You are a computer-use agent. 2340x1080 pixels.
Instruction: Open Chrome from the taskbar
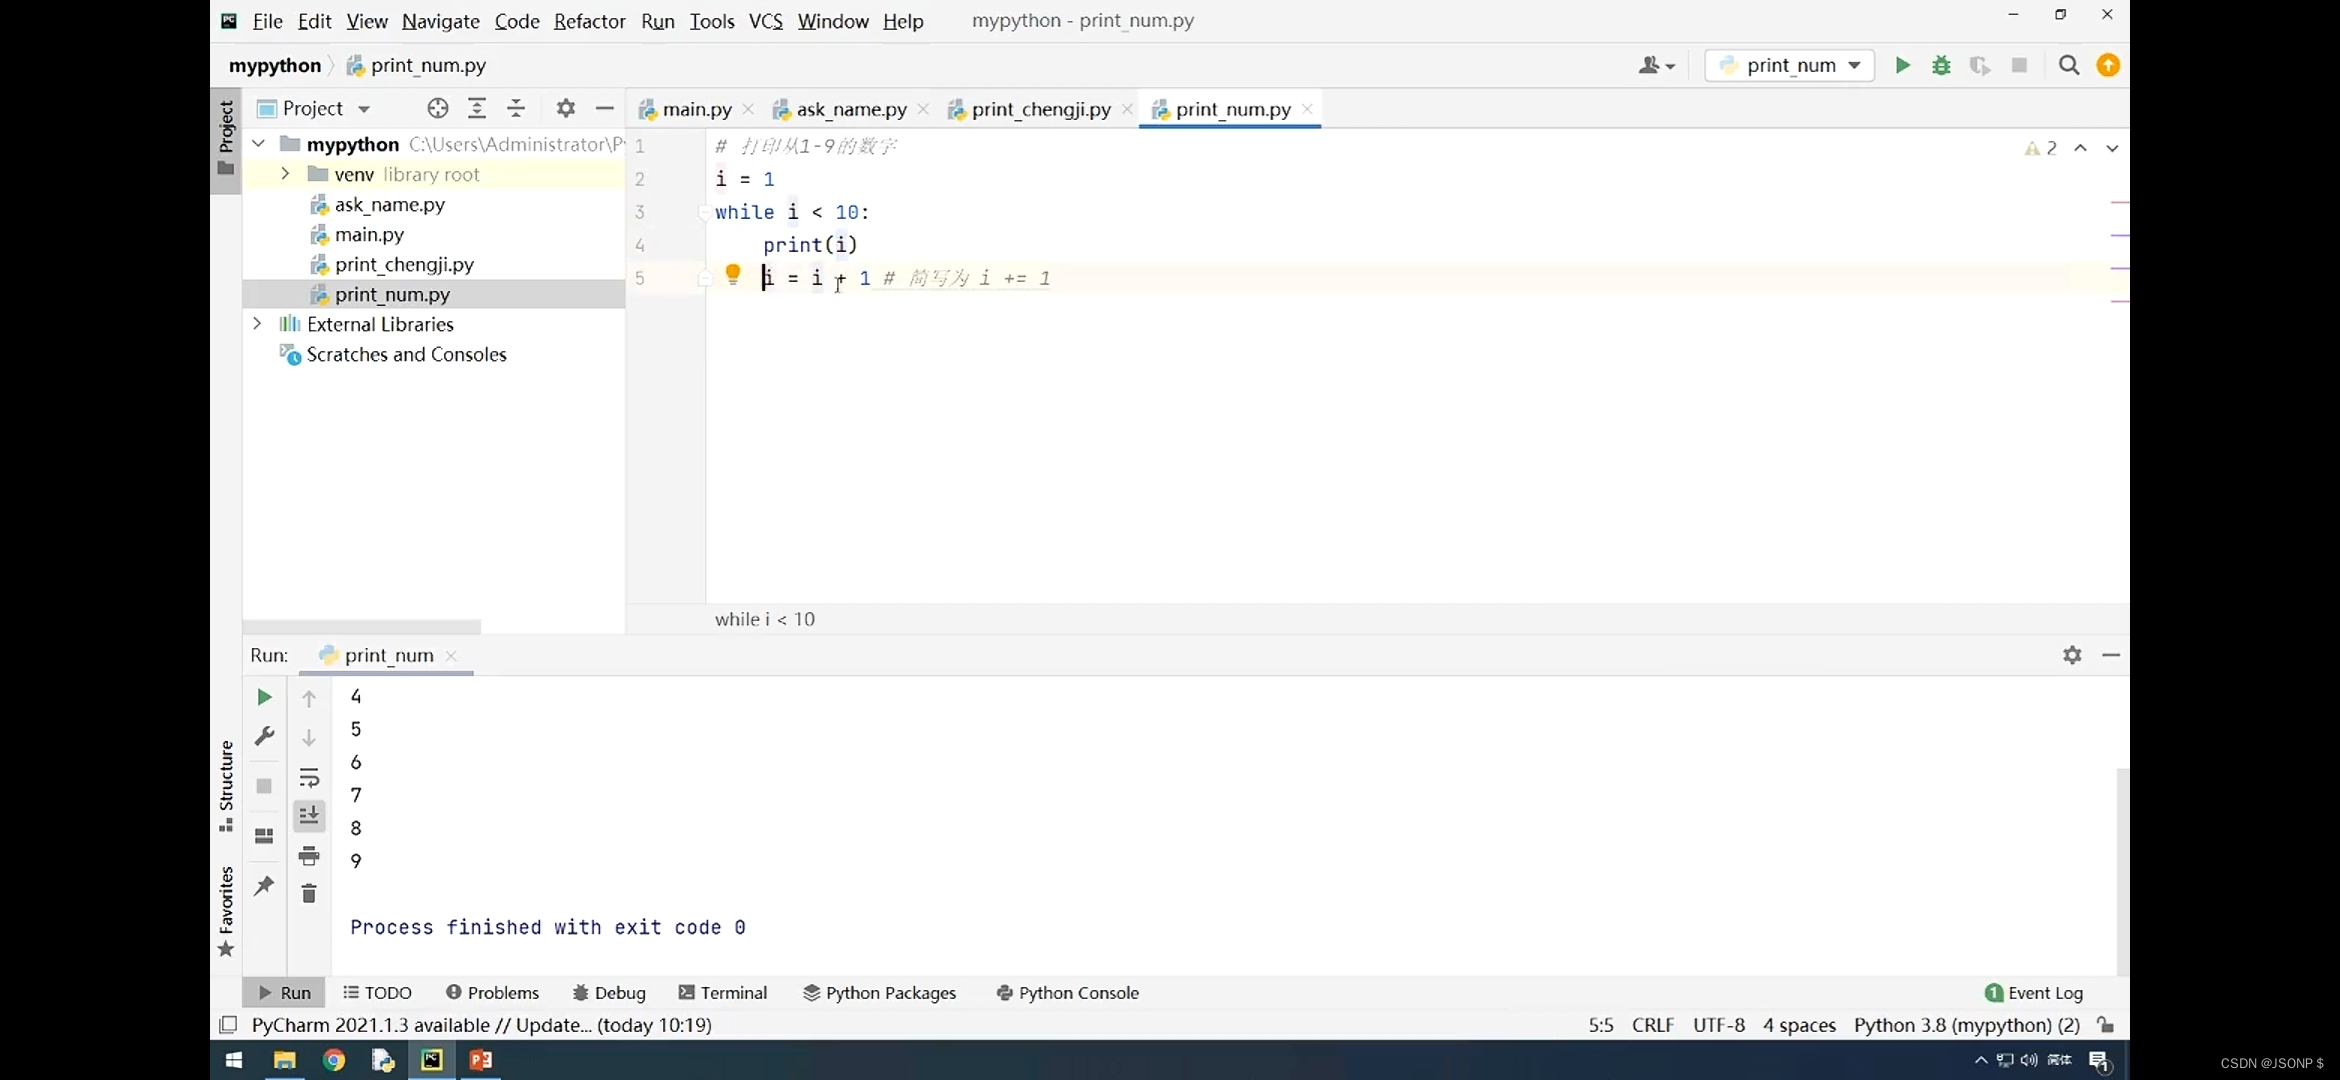[x=334, y=1060]
